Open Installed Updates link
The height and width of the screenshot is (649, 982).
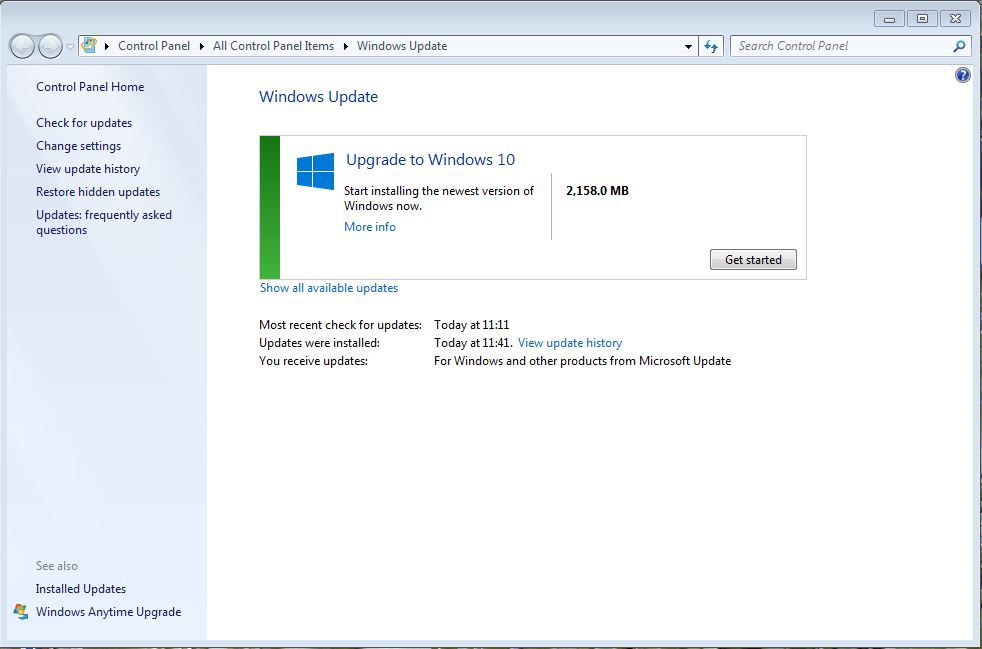point(81,589)
